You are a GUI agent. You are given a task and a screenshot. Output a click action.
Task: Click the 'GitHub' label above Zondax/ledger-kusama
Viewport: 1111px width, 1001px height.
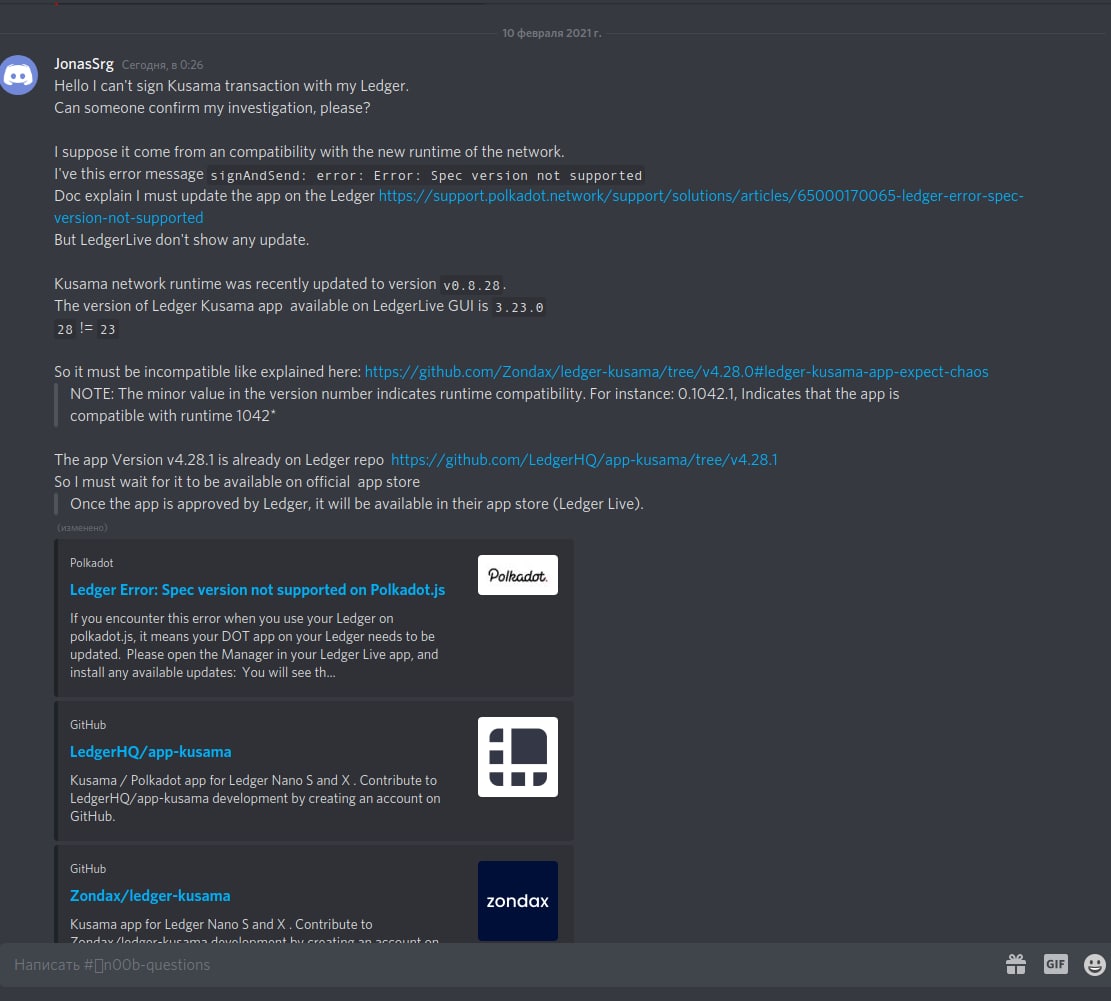pos(88,869)
